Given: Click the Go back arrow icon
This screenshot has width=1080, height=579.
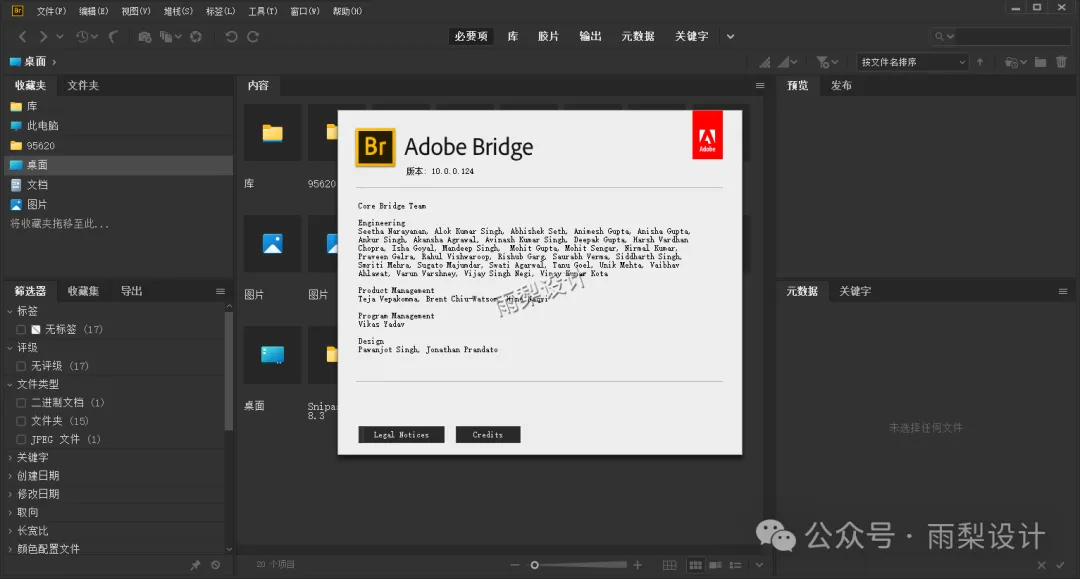Looking at the screenshot, I should click(x=23, y=36).
